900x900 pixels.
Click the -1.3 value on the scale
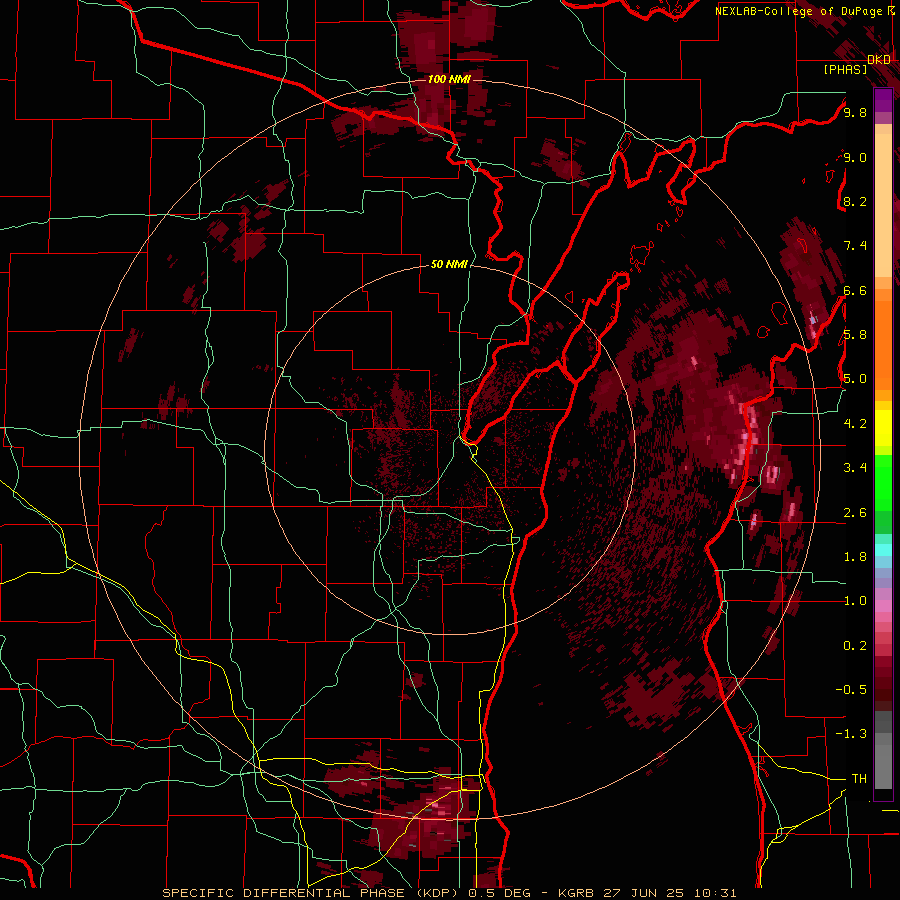pyautogui.click(x=851, y=734)
